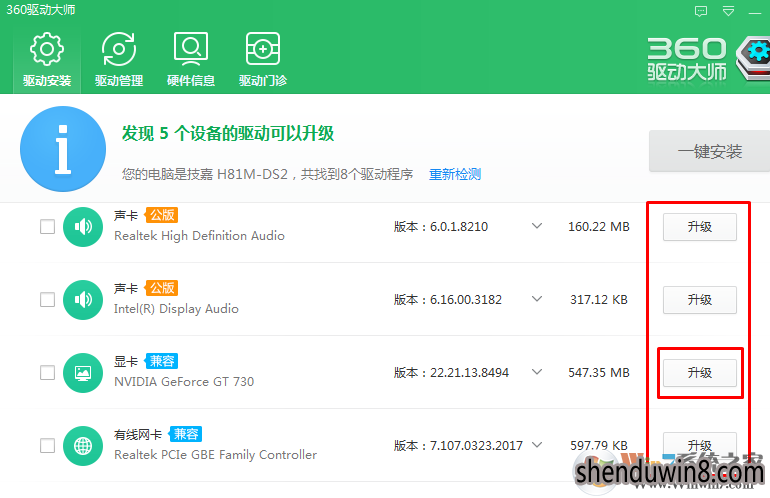Click version text 版本：22.21.13.8494
Image resolution: width=770 pixels, height=498 pixels.
tap(451, 373)
